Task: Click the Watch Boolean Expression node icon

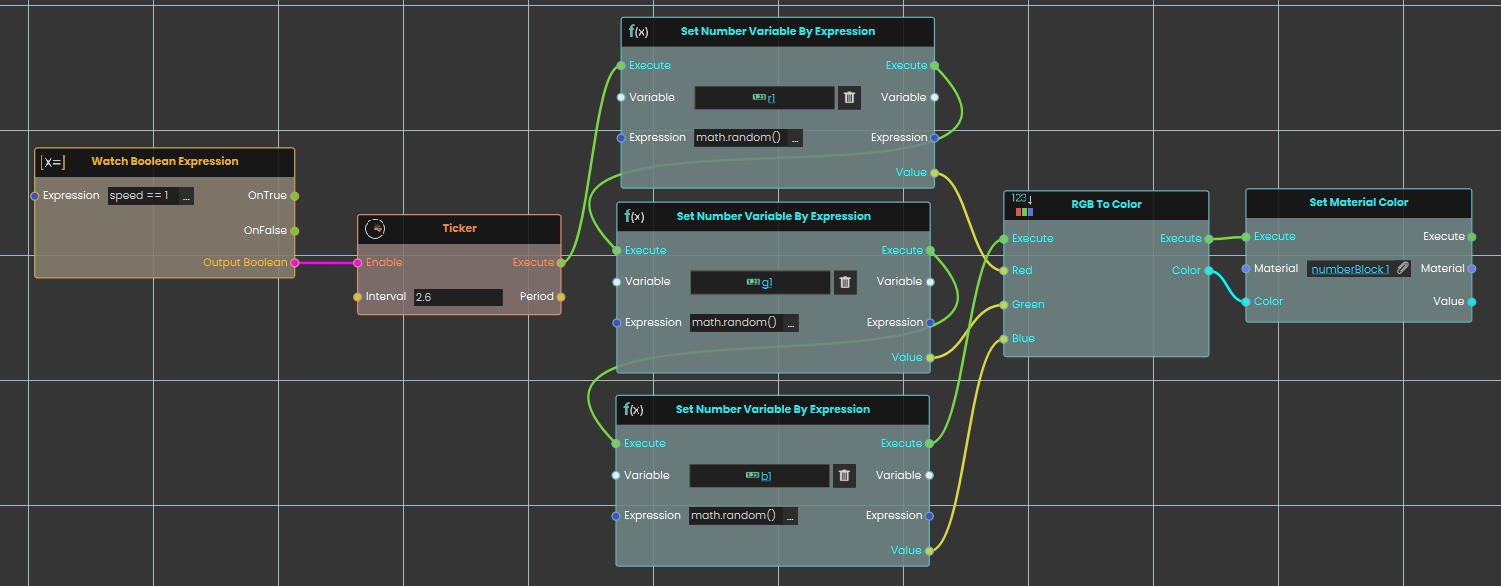Action: point(53,162)
